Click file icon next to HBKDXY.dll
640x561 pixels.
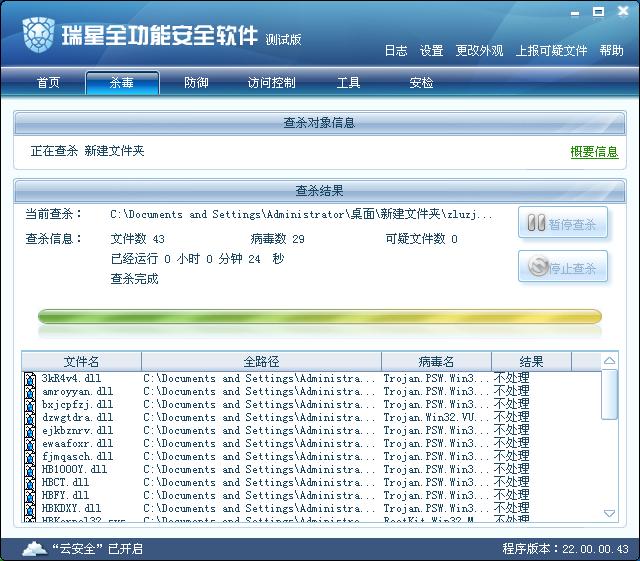[x=29, y=509]
